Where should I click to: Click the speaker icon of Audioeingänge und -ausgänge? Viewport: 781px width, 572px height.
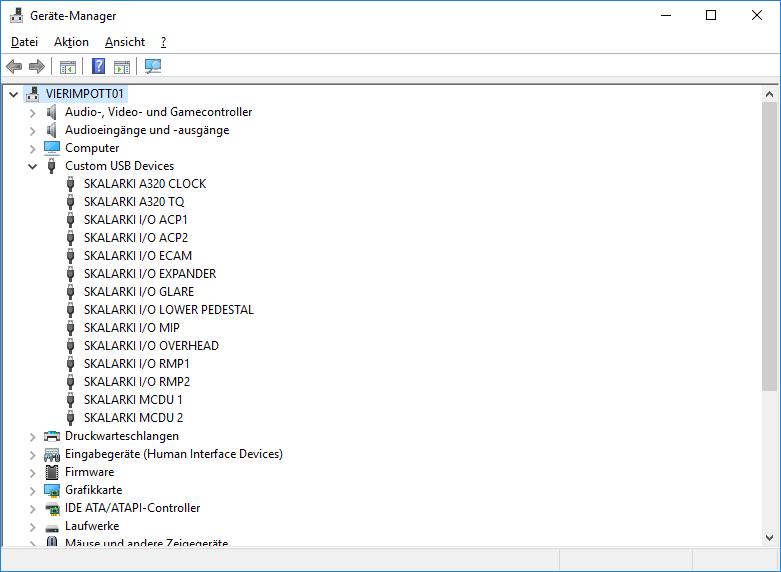[51, 130]
